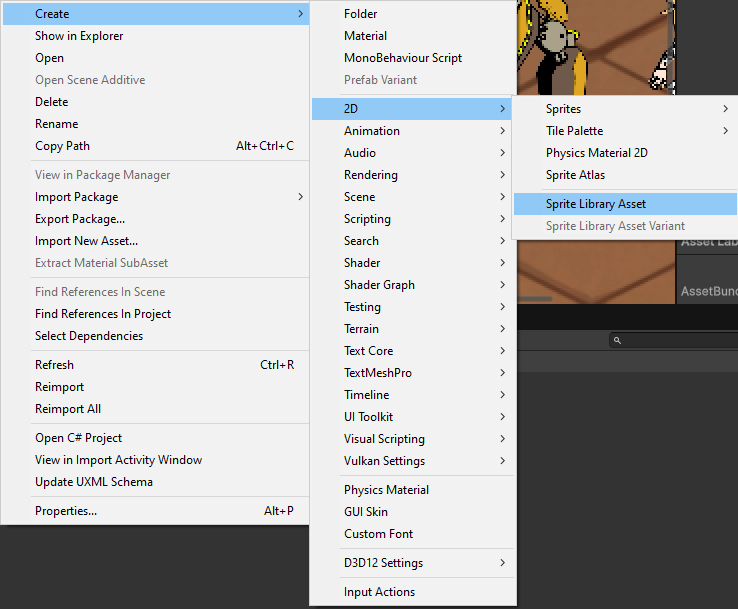
Task: Expand the Animation submenu
Action: coord(372,131)
